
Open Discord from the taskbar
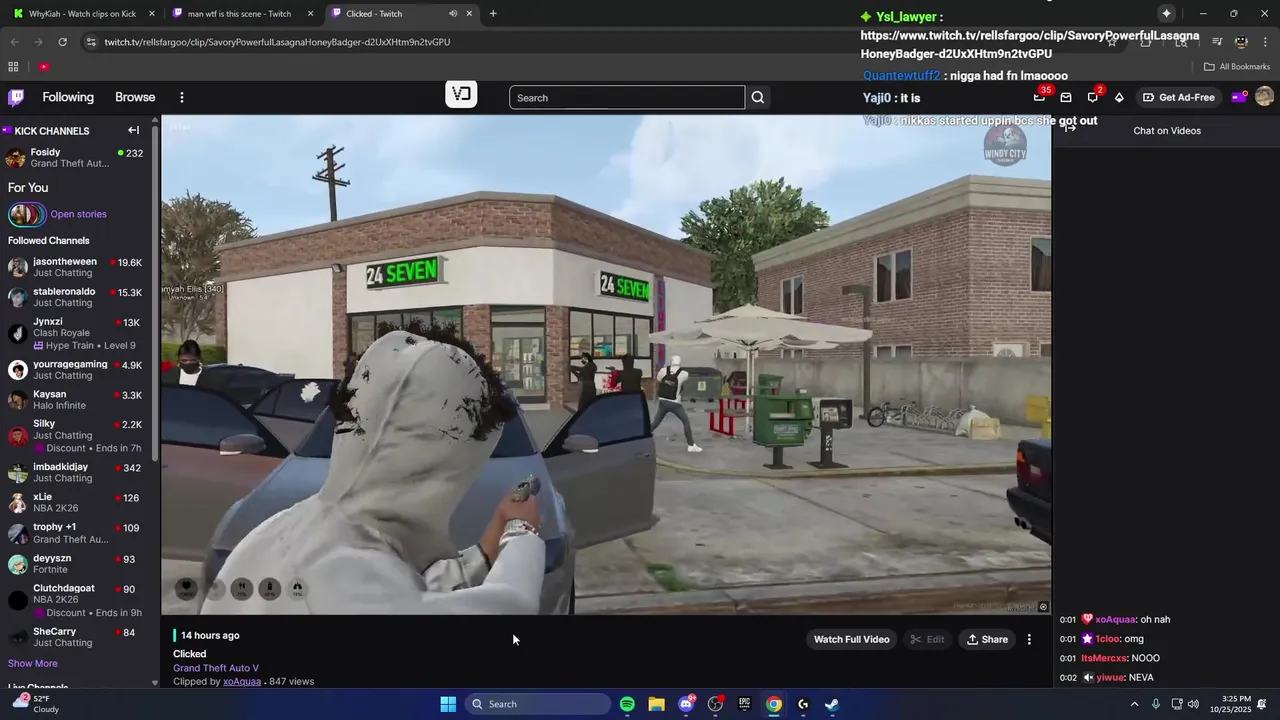click(x=686, y=704)
